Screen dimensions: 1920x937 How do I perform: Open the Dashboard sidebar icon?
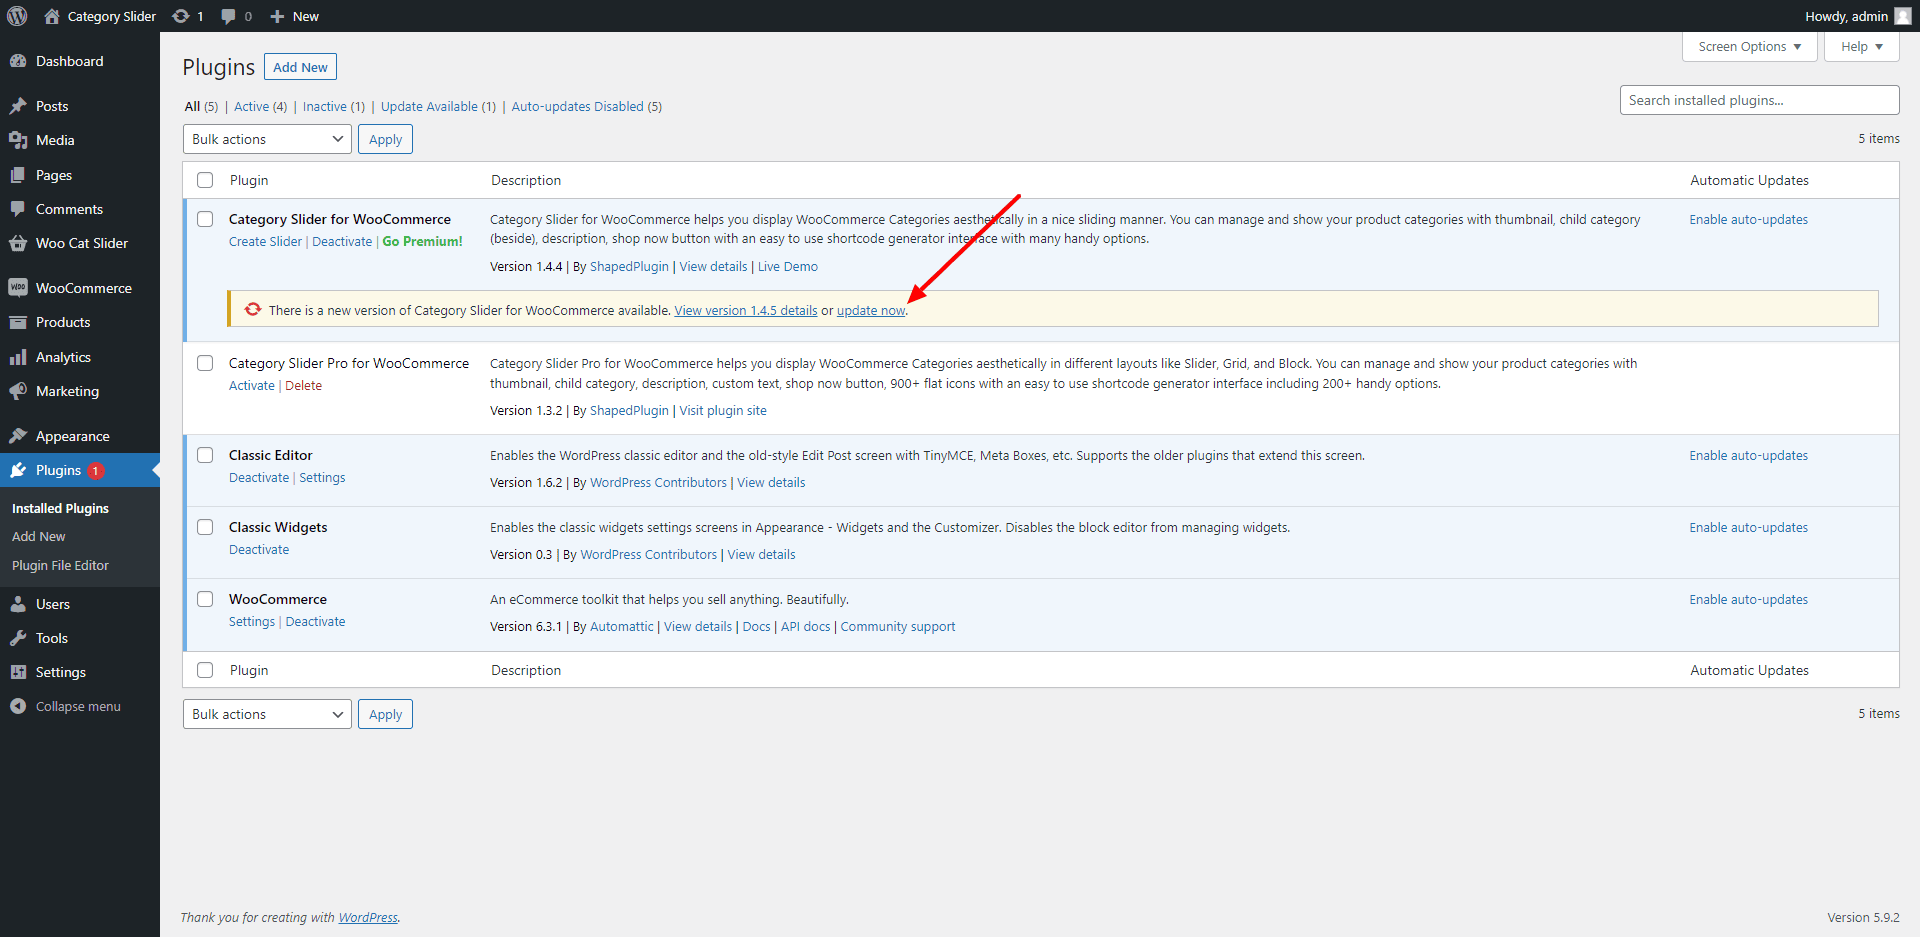point(18,61)
